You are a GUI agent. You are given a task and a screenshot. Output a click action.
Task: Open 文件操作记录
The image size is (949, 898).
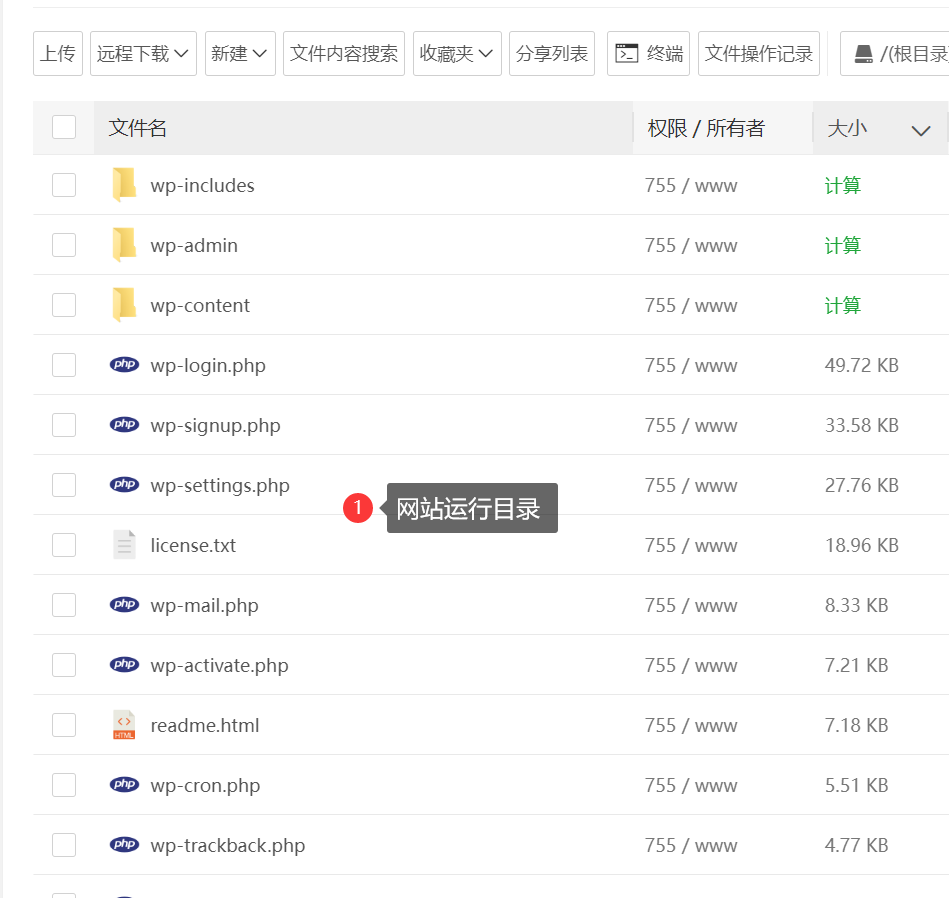[x=759, y=53]
